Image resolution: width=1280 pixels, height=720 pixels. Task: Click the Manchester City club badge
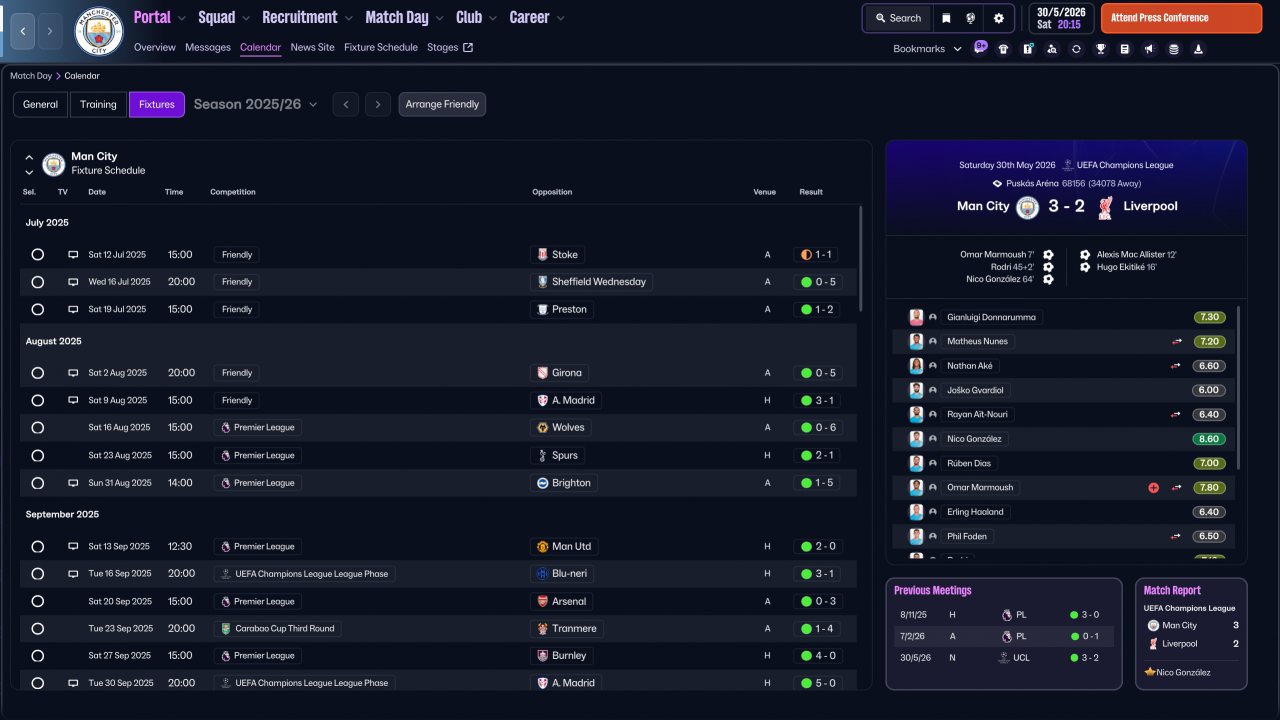click(x=99, y=31)
